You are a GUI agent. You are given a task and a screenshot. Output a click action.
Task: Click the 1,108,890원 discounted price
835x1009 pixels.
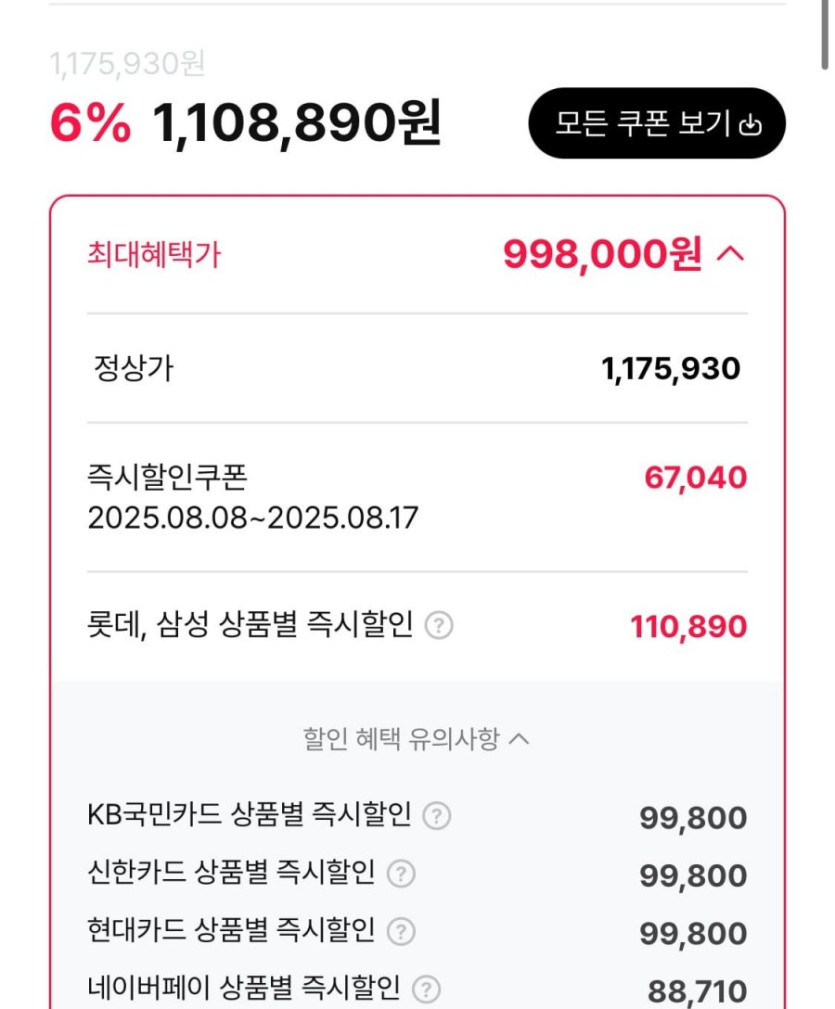coord(297,124)
